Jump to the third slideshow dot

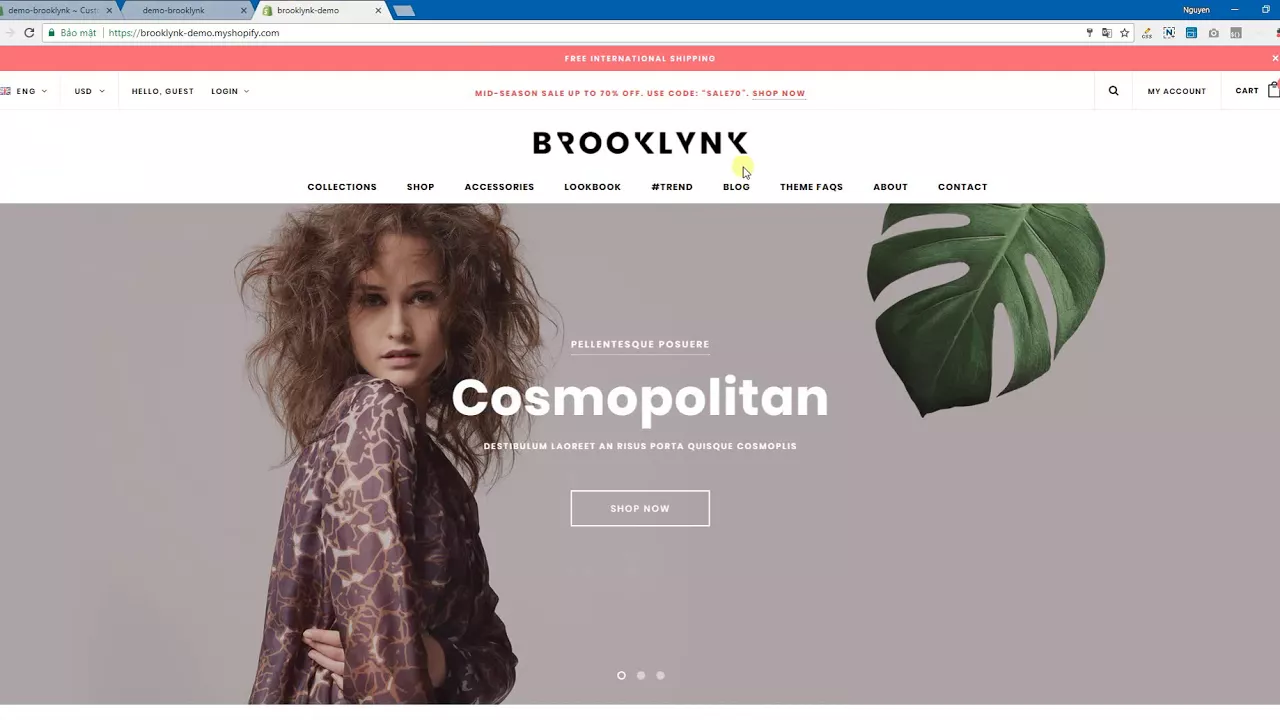click(x=660, y=675)
